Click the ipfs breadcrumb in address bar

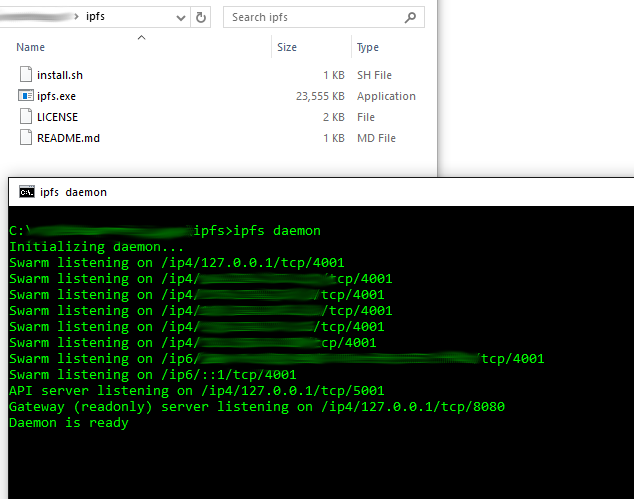click(95, 17)
